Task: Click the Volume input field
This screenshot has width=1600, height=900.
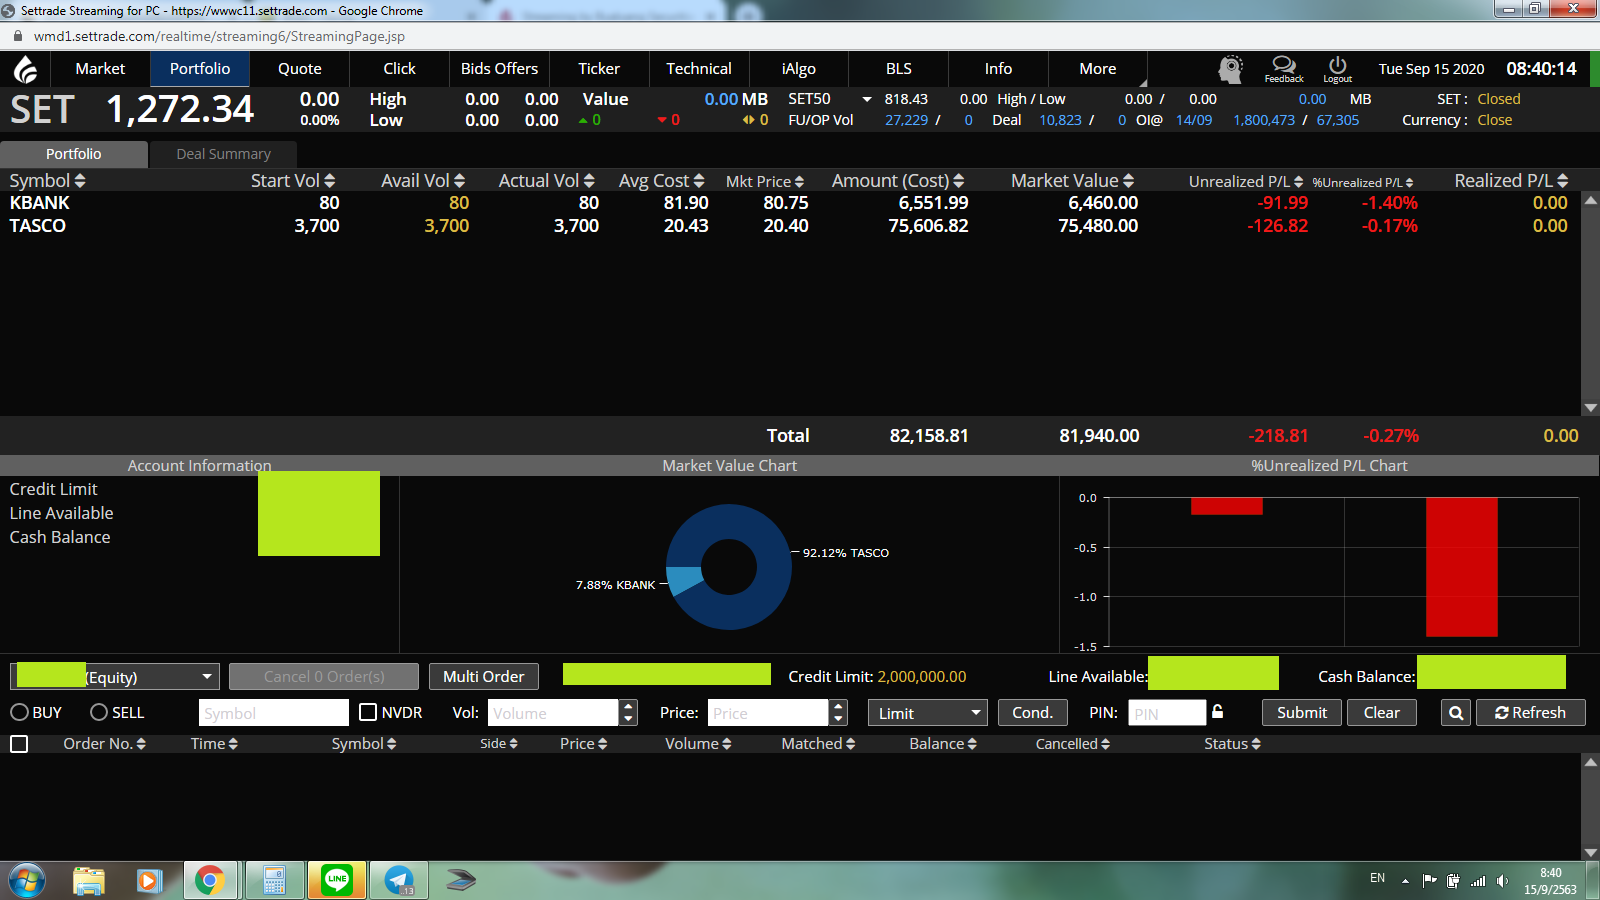Action: click(x=554, y=713)
